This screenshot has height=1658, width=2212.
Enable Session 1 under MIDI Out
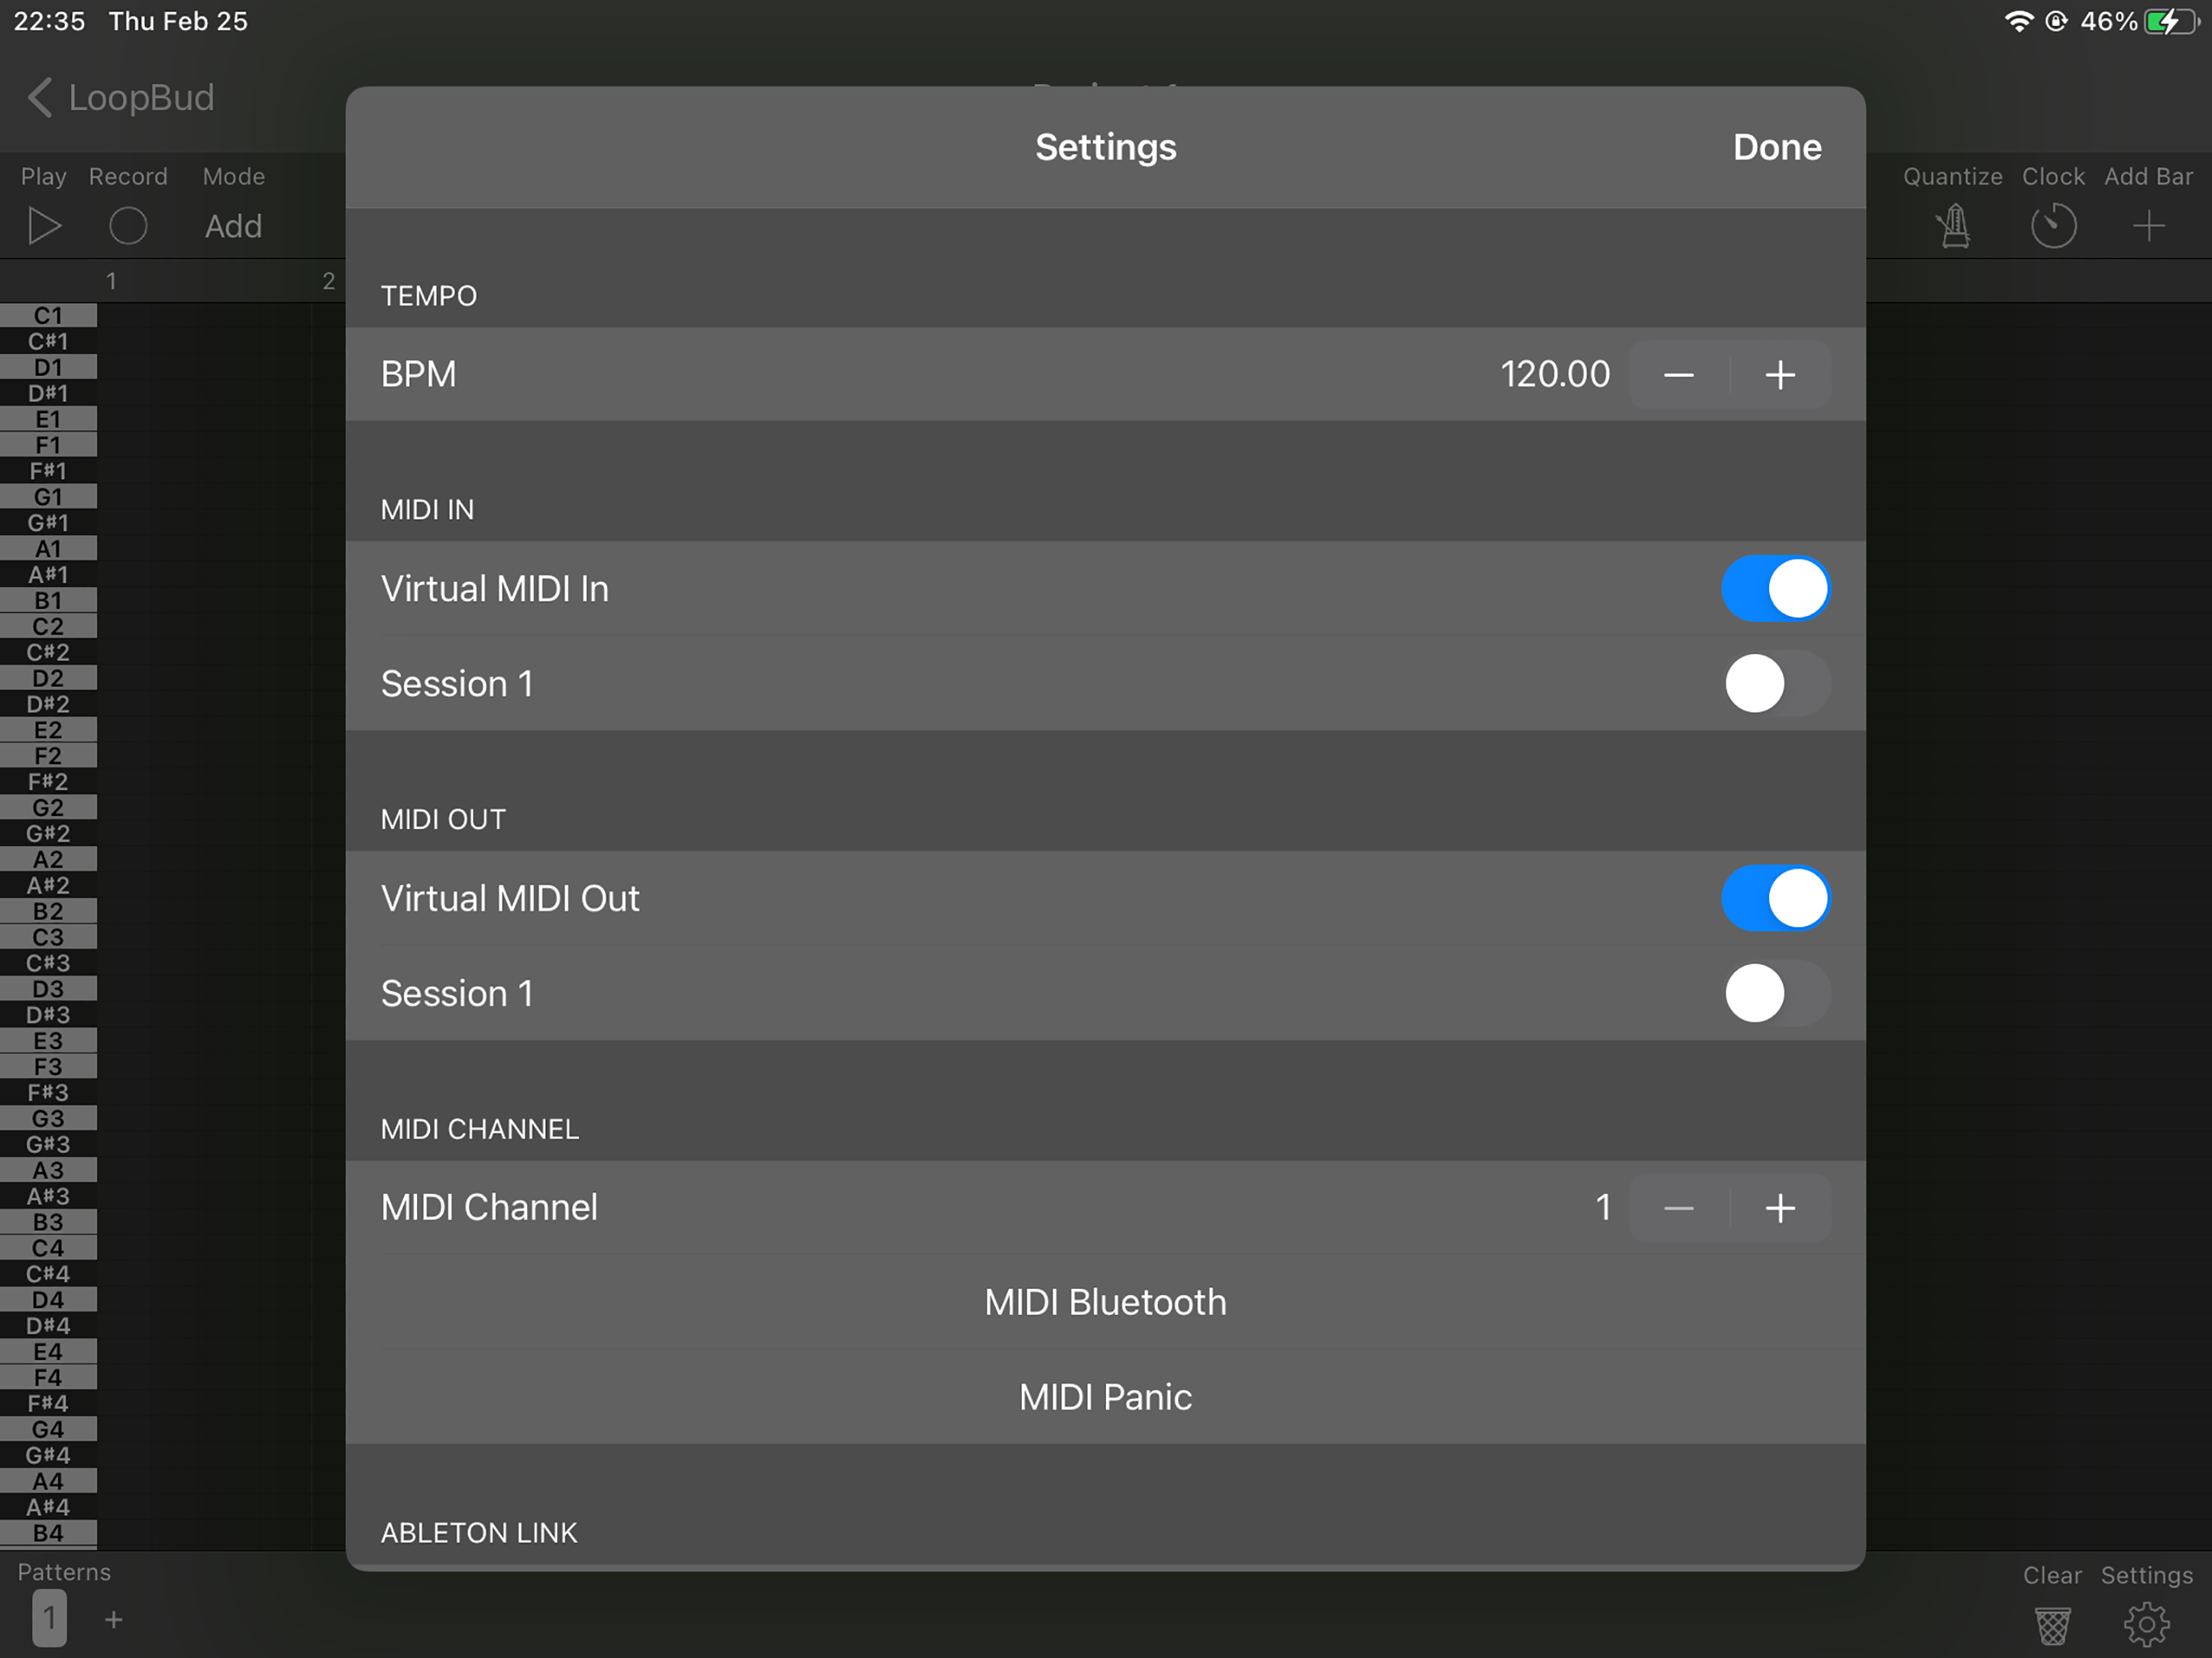[x=1775, y=993]
